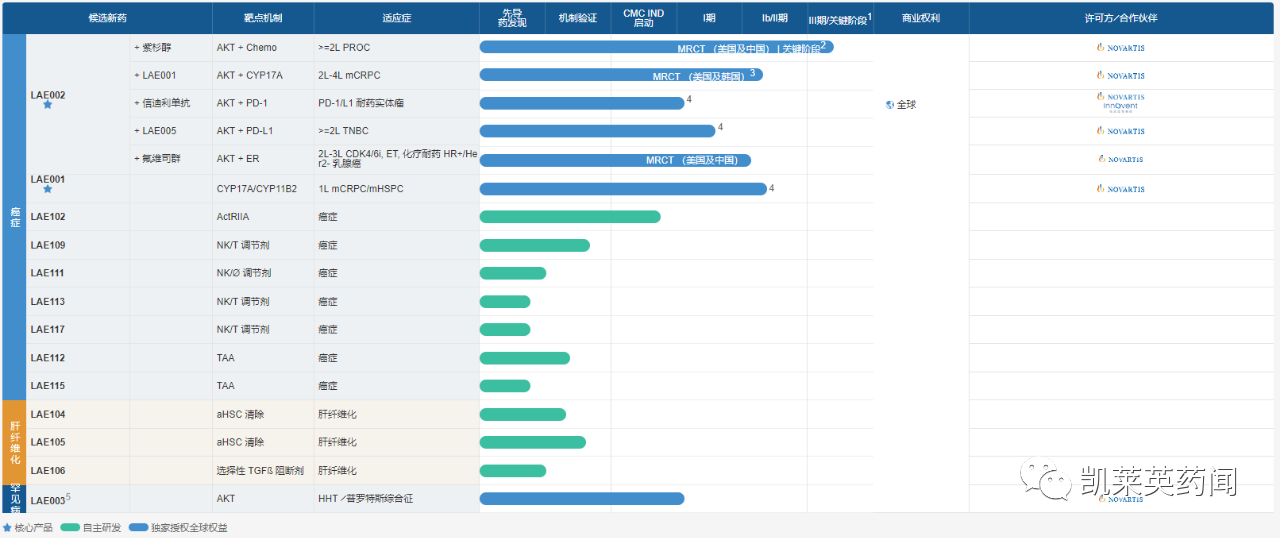Click the globe icon beside 全球

click(x=889, y=104)
